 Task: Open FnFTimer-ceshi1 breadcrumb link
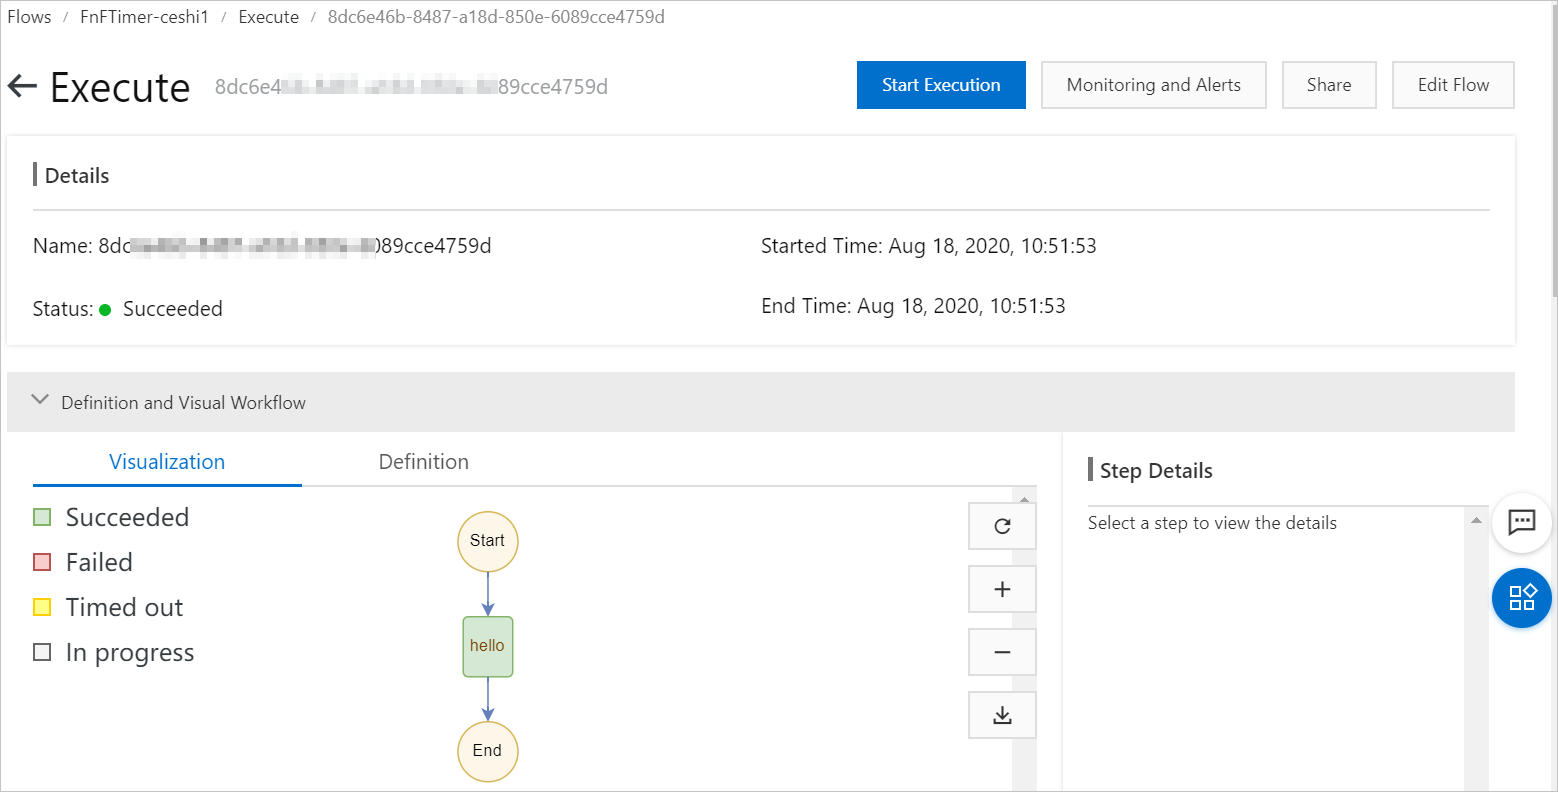[x=144, y=17]
